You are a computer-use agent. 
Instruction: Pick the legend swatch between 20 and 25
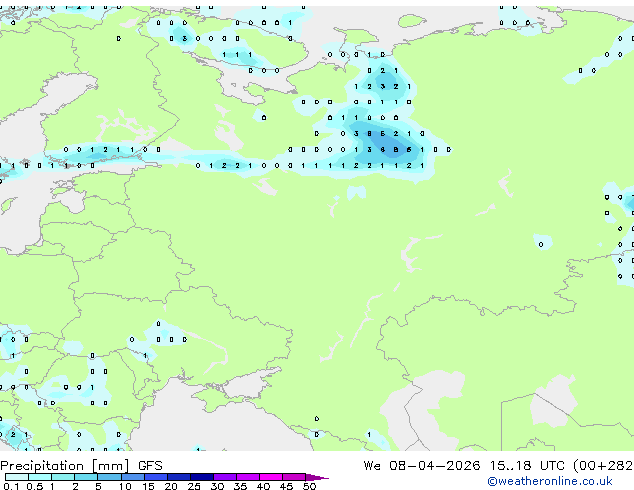179,477
